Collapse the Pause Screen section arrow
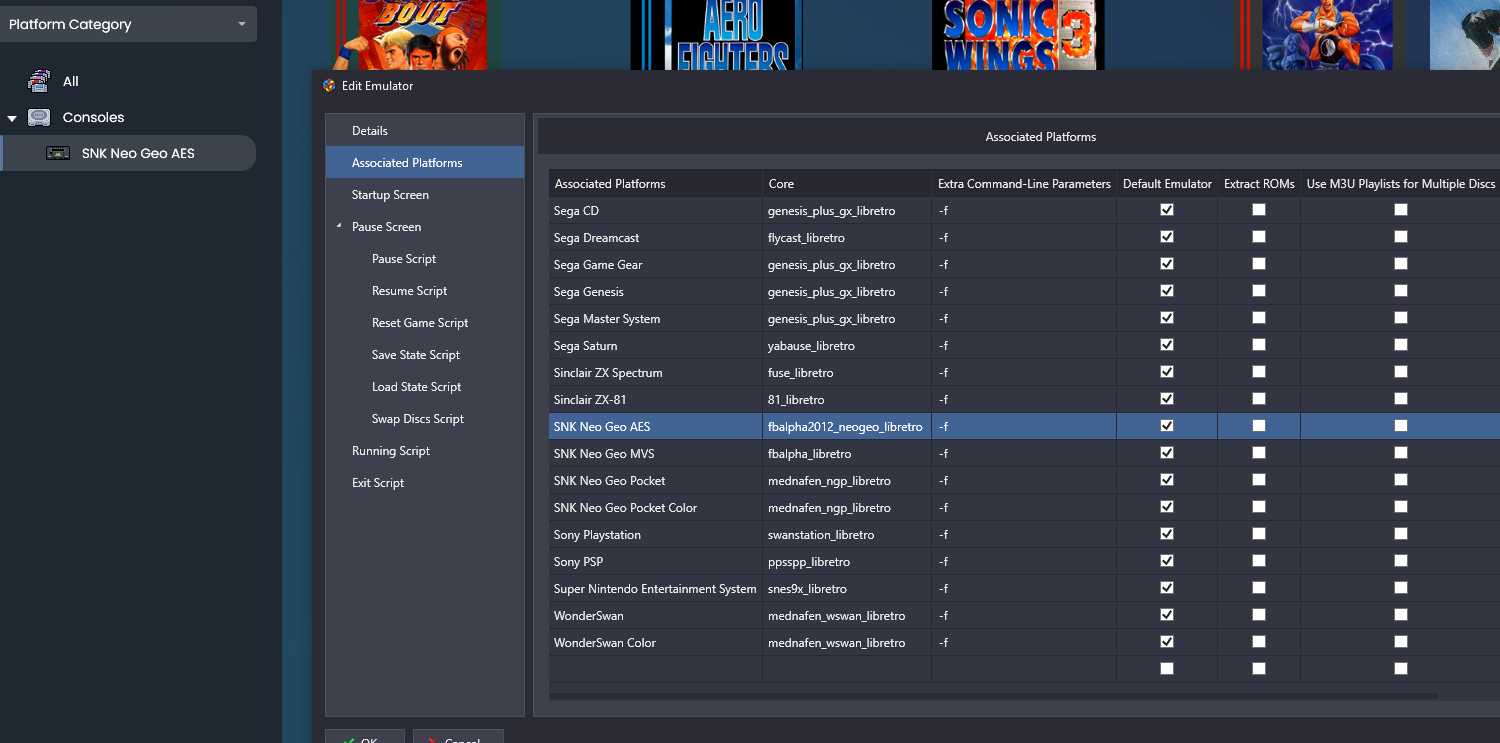Image resolution: width=1500 pixels, height=743 pixels. [x=339, y=226]
